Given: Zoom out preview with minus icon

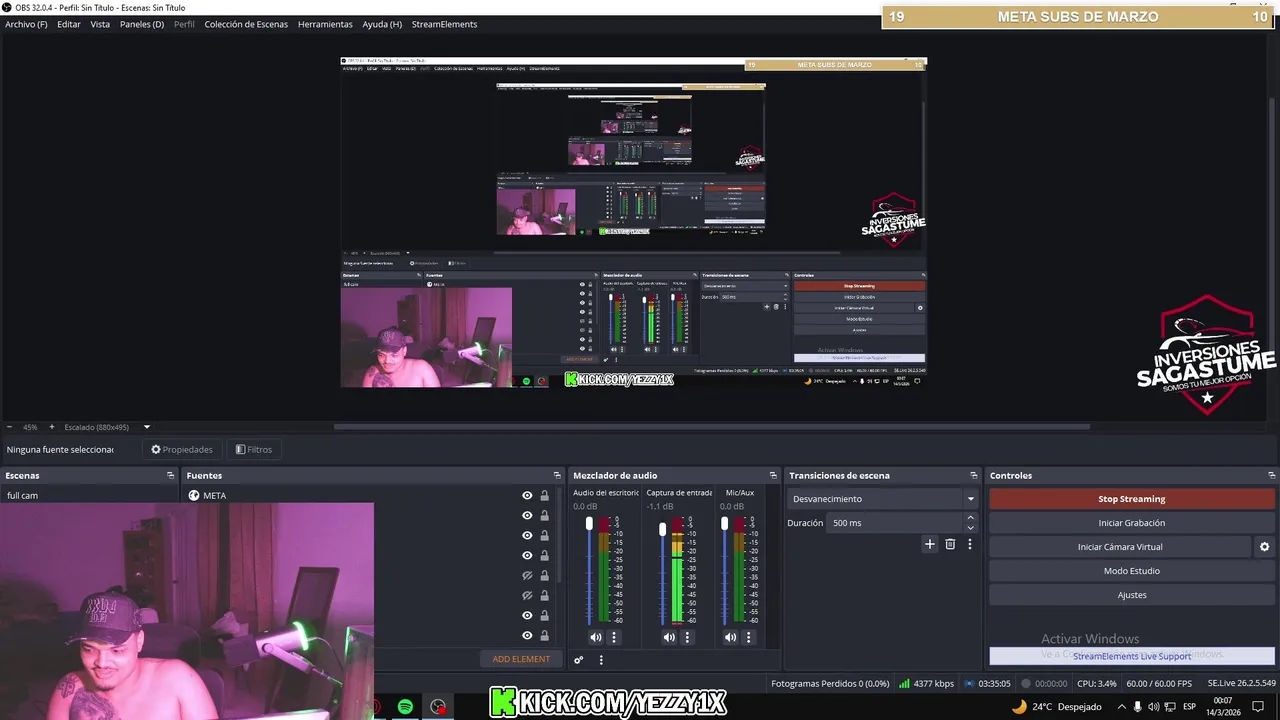Looking at the screenshot, I should [x=9, y=427].
